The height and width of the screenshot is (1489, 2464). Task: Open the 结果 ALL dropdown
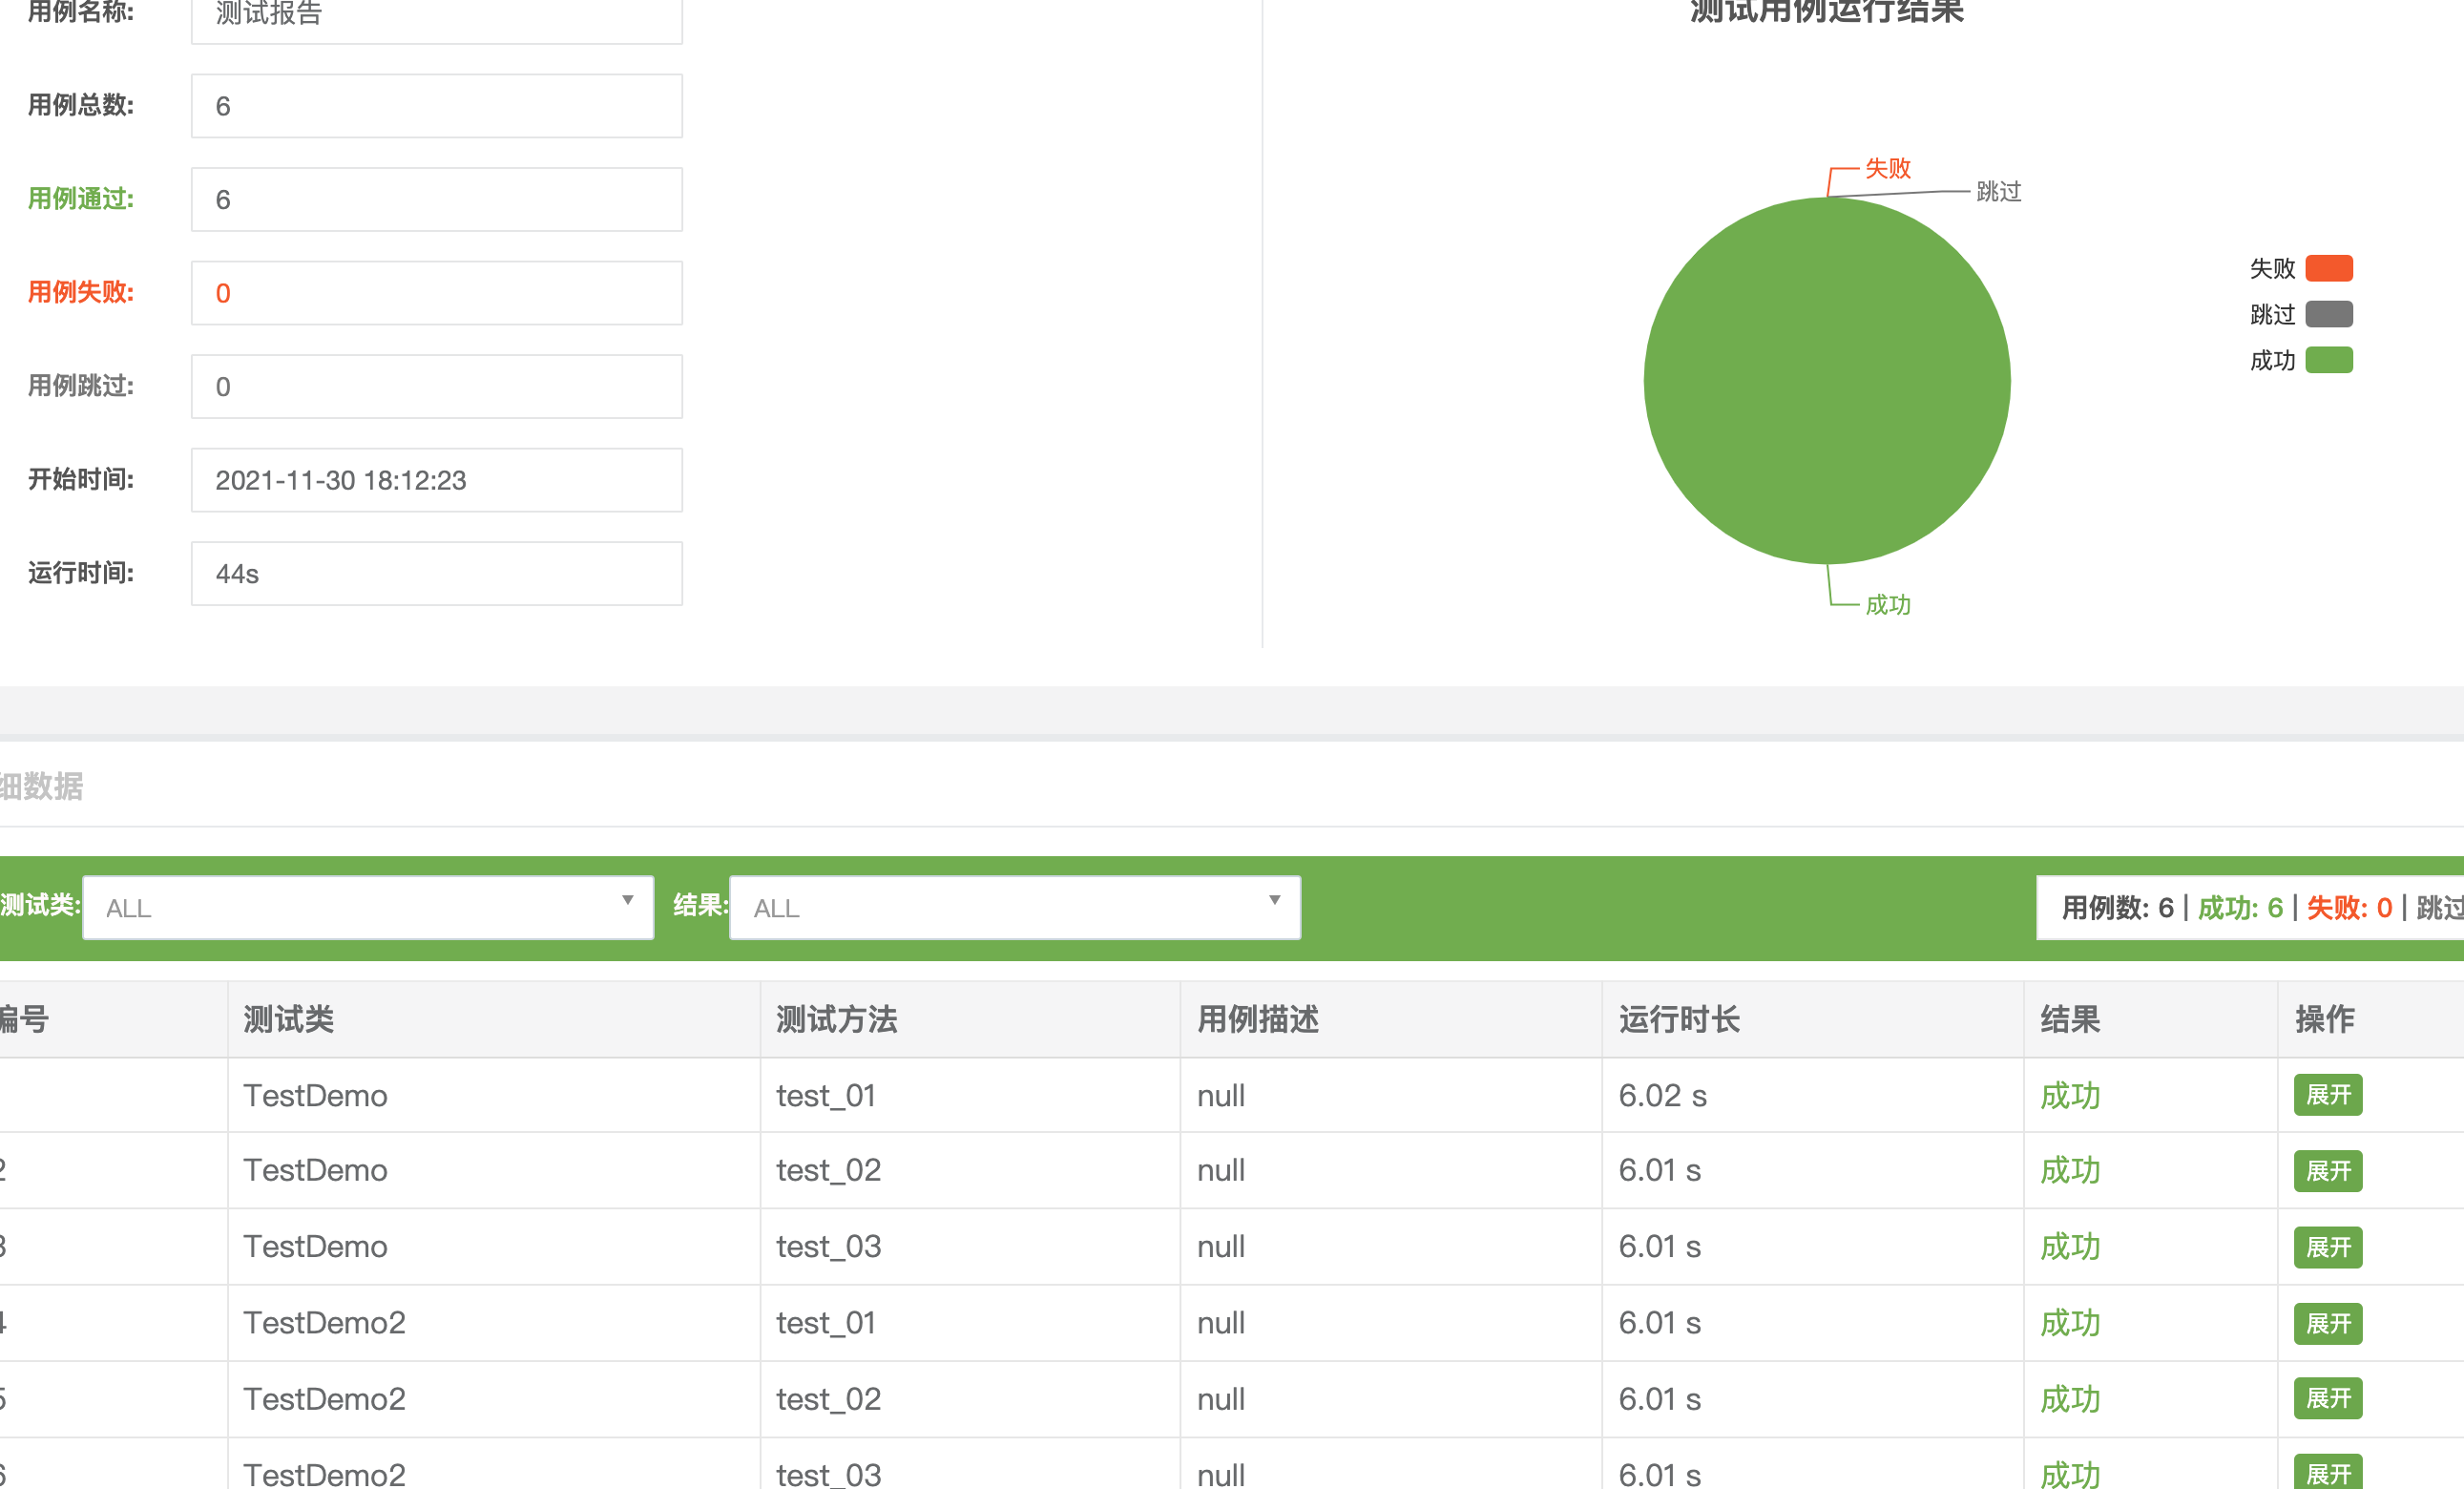point(1014,907)
